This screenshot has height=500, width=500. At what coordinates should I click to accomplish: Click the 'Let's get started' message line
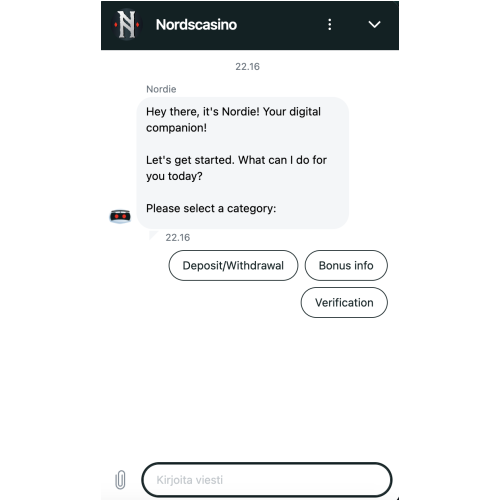pyautogui.click(x=236, y=160)
